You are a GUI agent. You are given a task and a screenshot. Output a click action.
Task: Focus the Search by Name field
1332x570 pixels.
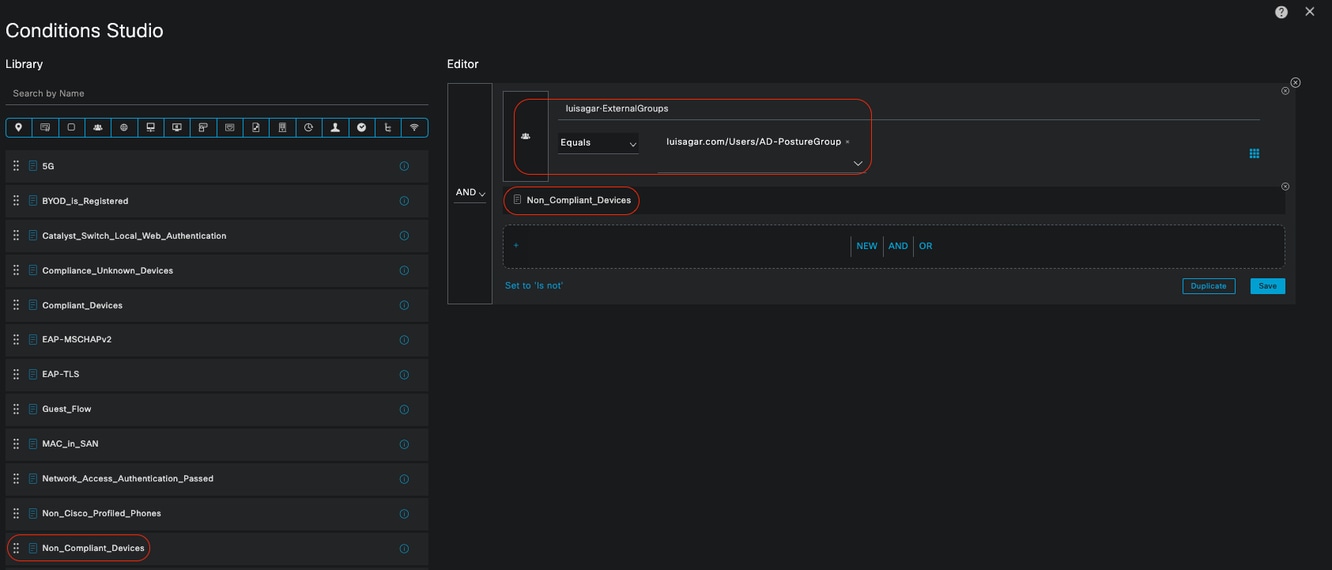216,93
